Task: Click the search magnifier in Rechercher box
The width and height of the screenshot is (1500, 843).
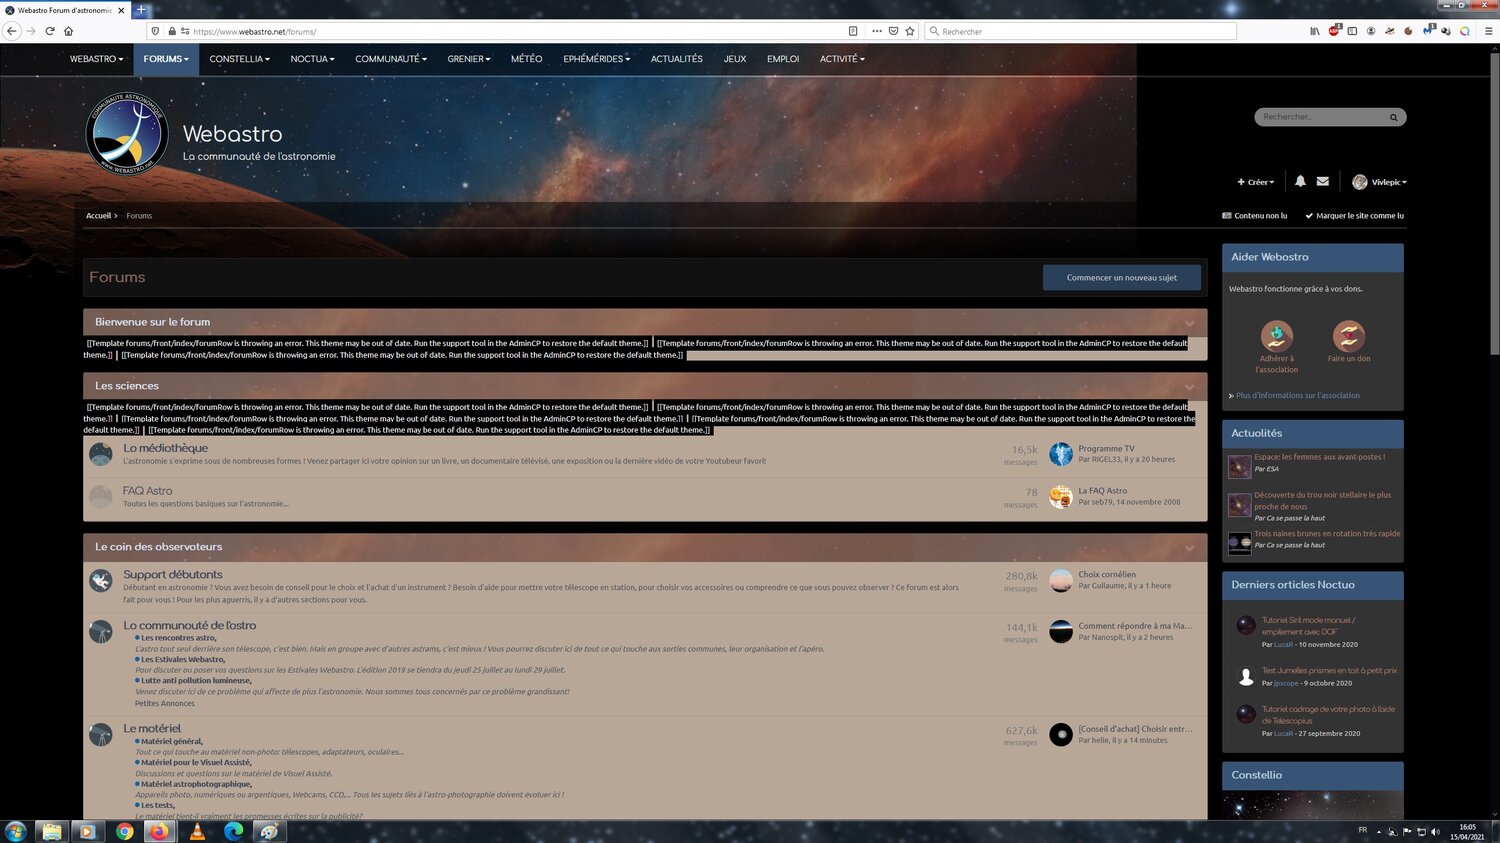Action: [x=1393, y=117]
